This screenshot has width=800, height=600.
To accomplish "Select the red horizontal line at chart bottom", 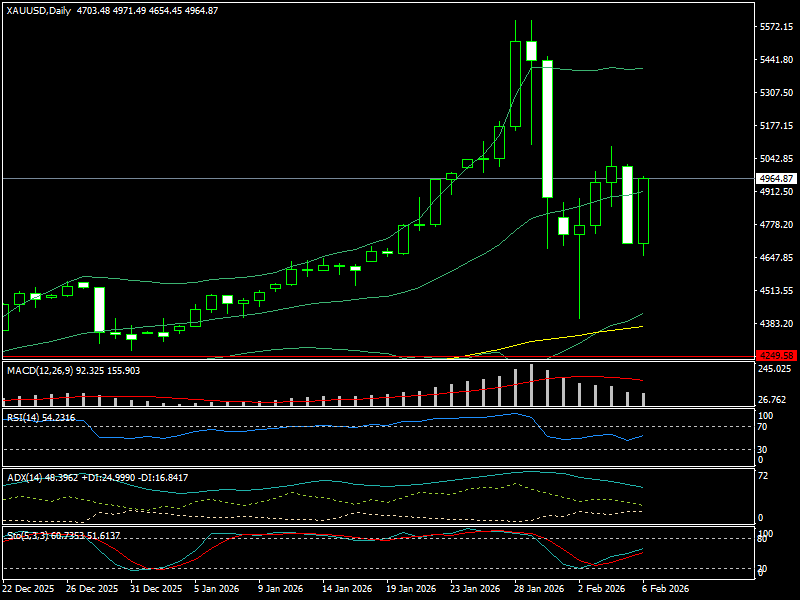I will [300, 355].
